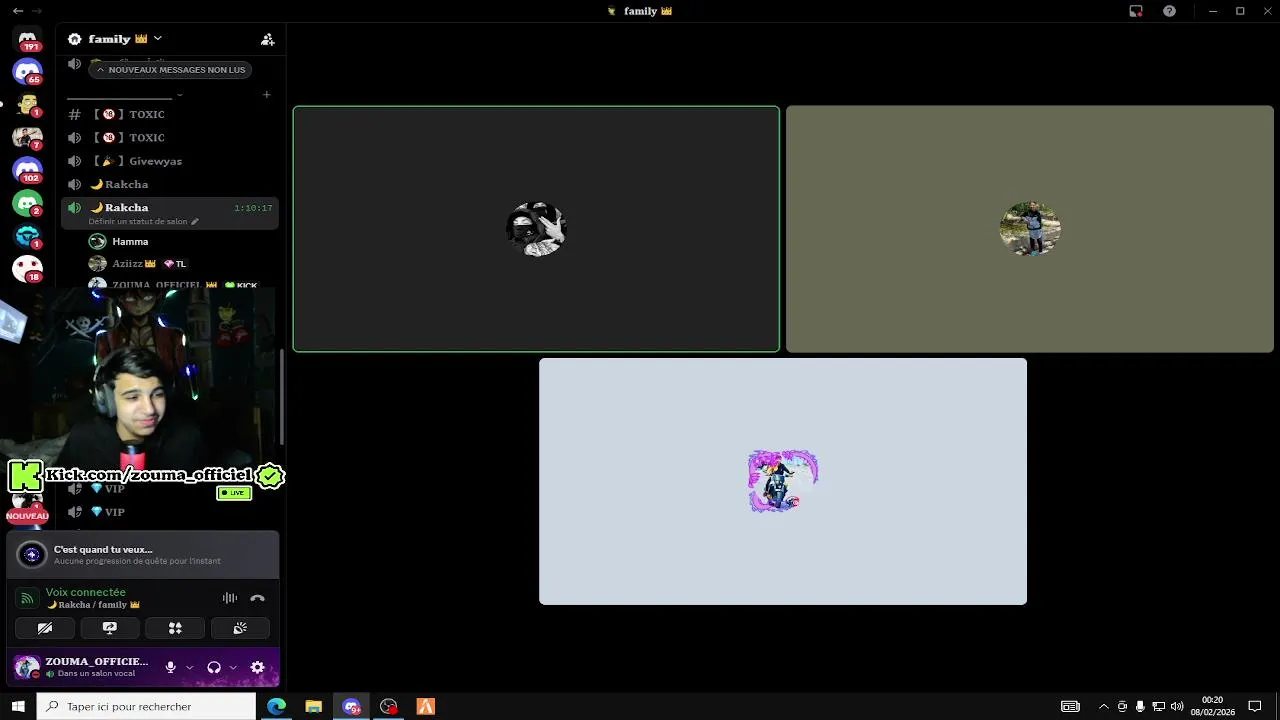Click Définir un statut de salon

[x=138, y=222]
